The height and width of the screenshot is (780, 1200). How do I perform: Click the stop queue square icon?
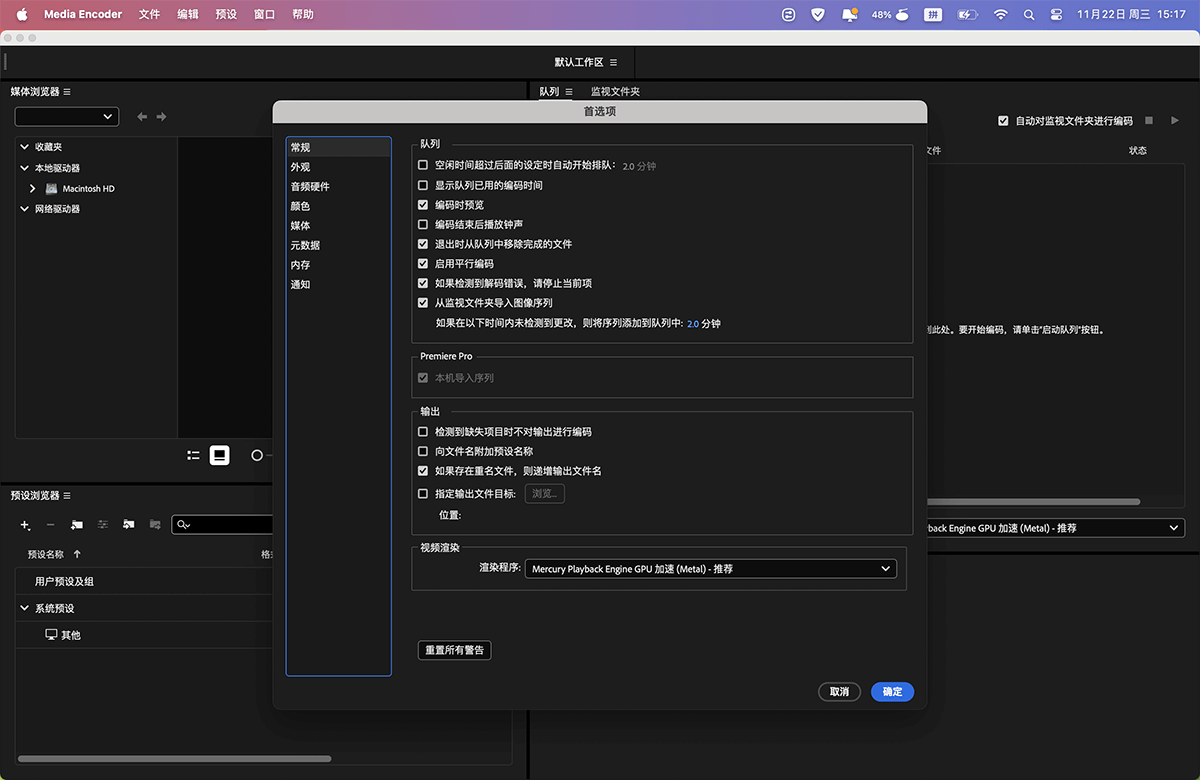click(x=1148, y=120)
